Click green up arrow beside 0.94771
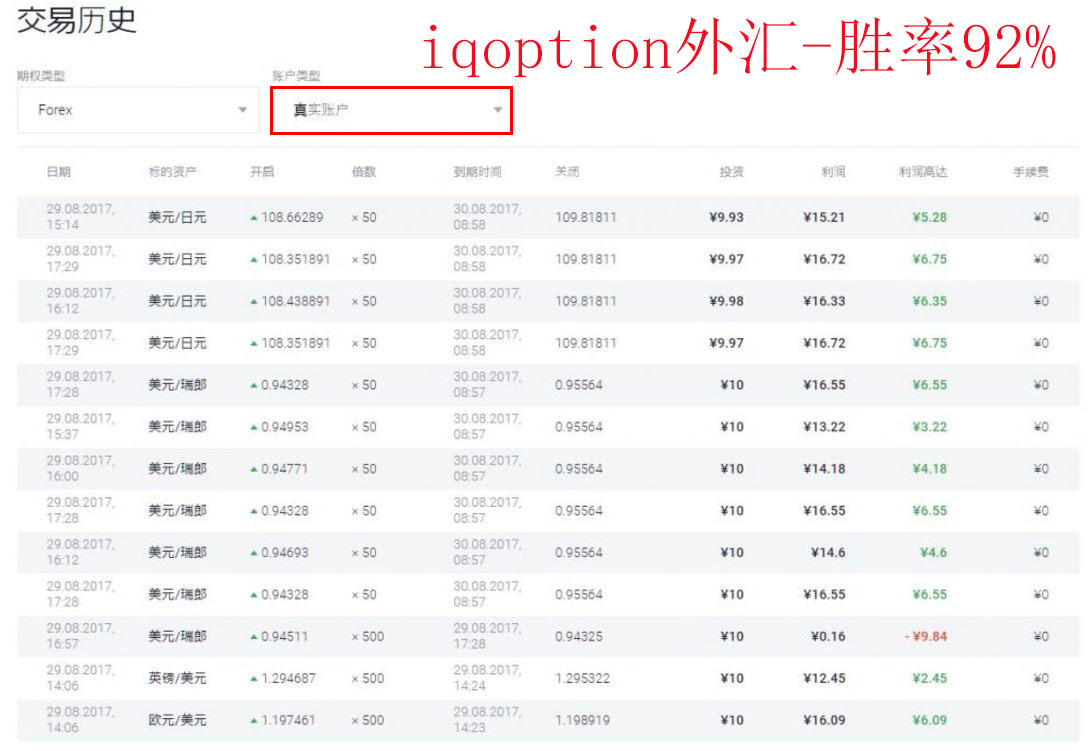Viewport: 1091px width, 751px height. pyautogui.click(x=254, y=469)
